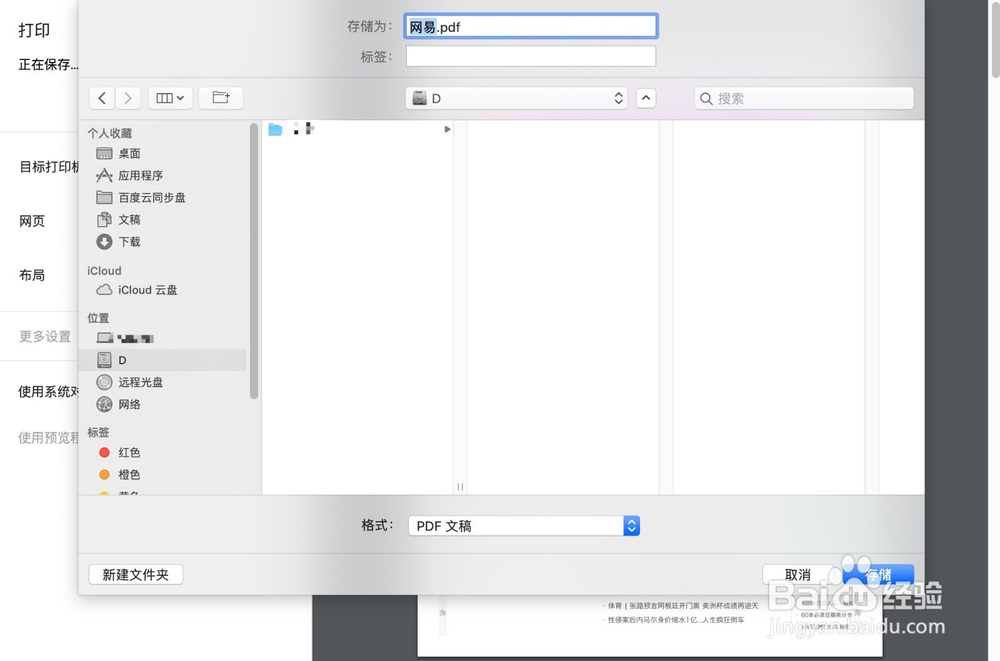Click the applications icon beside 应用程序
Screen dimensions: 1000x661
104,175
